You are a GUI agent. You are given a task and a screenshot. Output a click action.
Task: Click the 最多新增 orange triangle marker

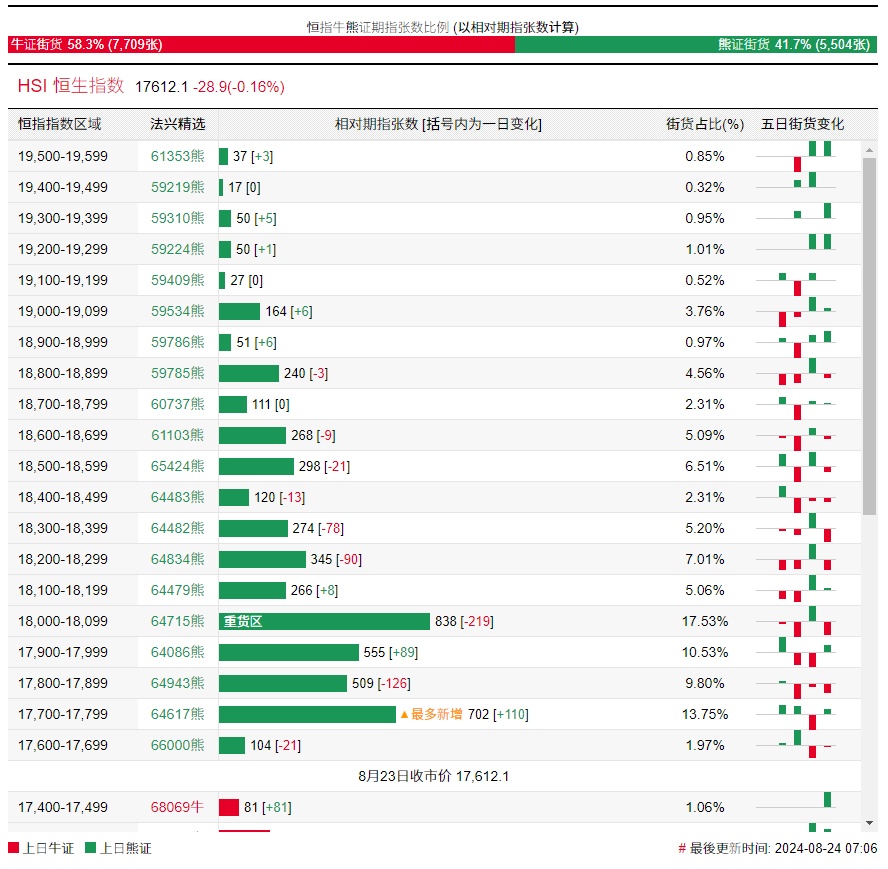pos(404,714)
